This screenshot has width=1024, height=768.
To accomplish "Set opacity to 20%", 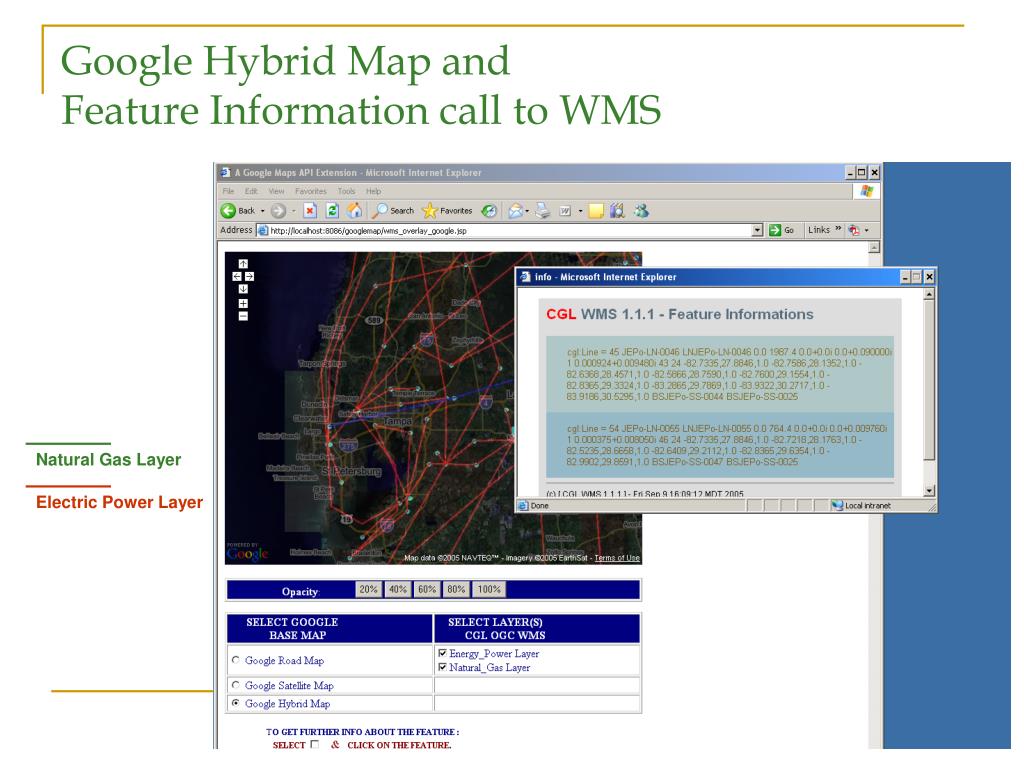I will tap(368, 589).
